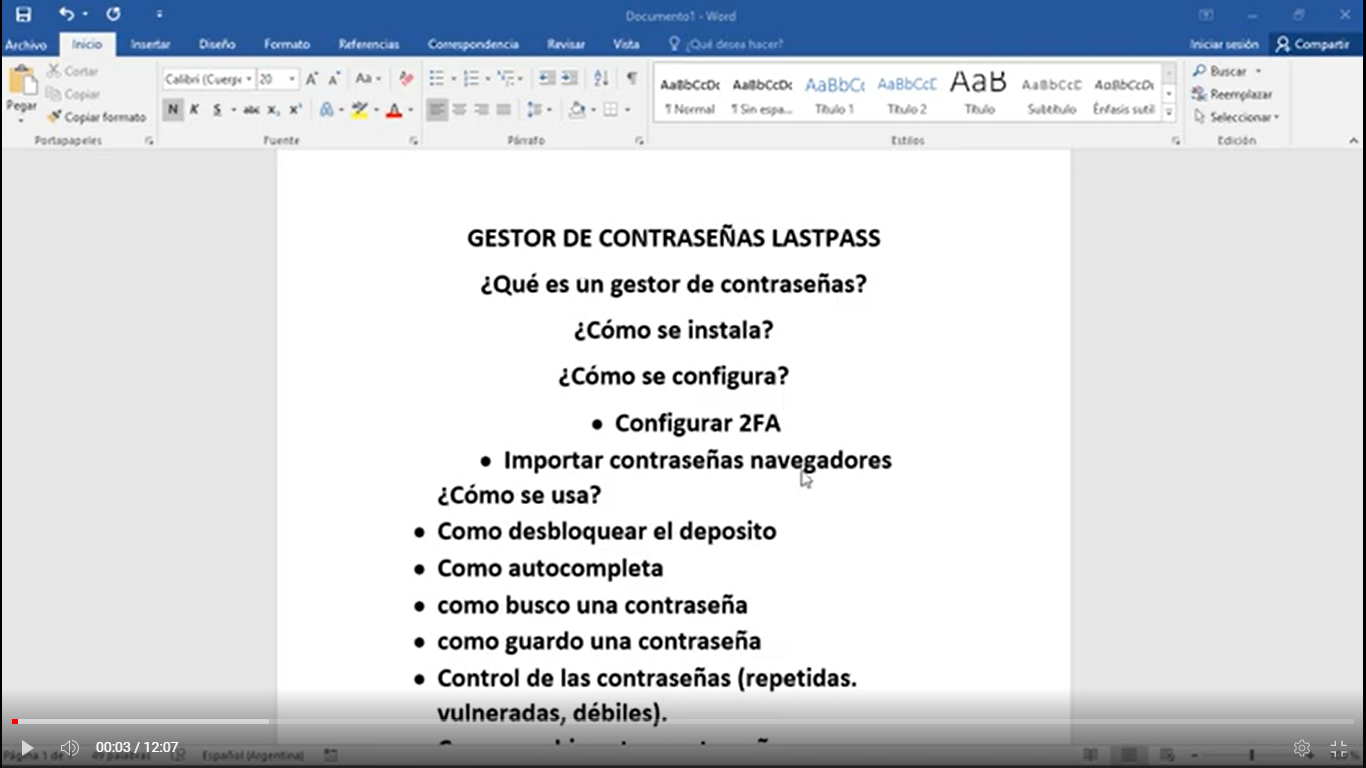This screenshot has height=768, width=1366.
Task: Justify paragraph text
Action: pos(504,110)
